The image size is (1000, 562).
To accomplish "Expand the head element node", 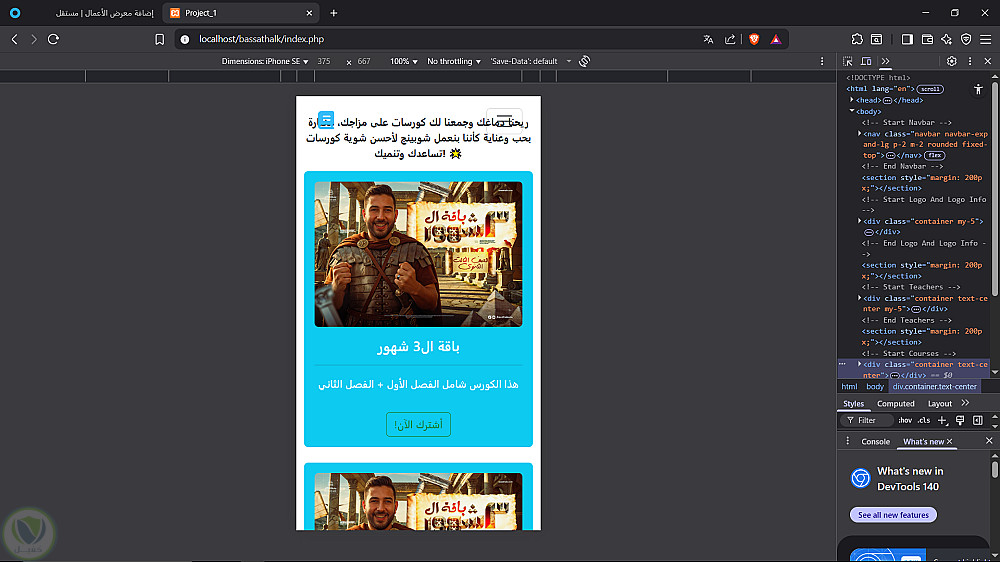I will (852, 100).
